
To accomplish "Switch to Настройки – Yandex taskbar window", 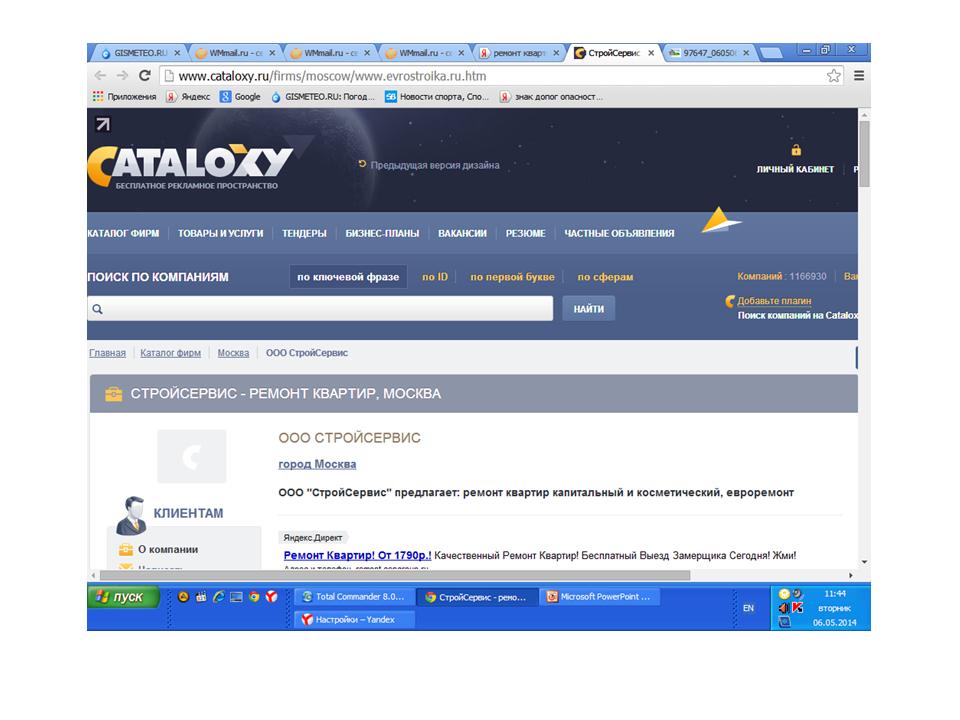I will pos(354,620).
